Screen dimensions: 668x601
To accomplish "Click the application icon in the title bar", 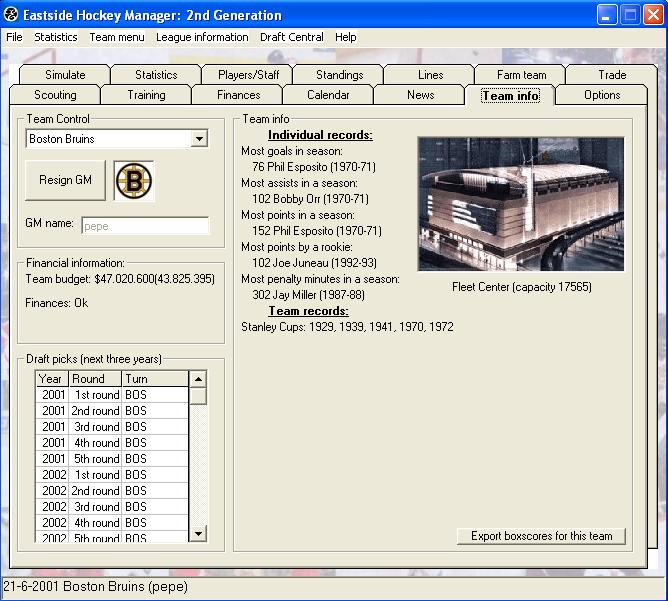I will [11, 15].
